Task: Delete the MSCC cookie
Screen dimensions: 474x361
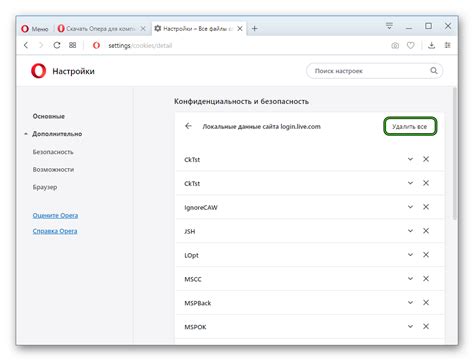Action: tap(426, 279)
